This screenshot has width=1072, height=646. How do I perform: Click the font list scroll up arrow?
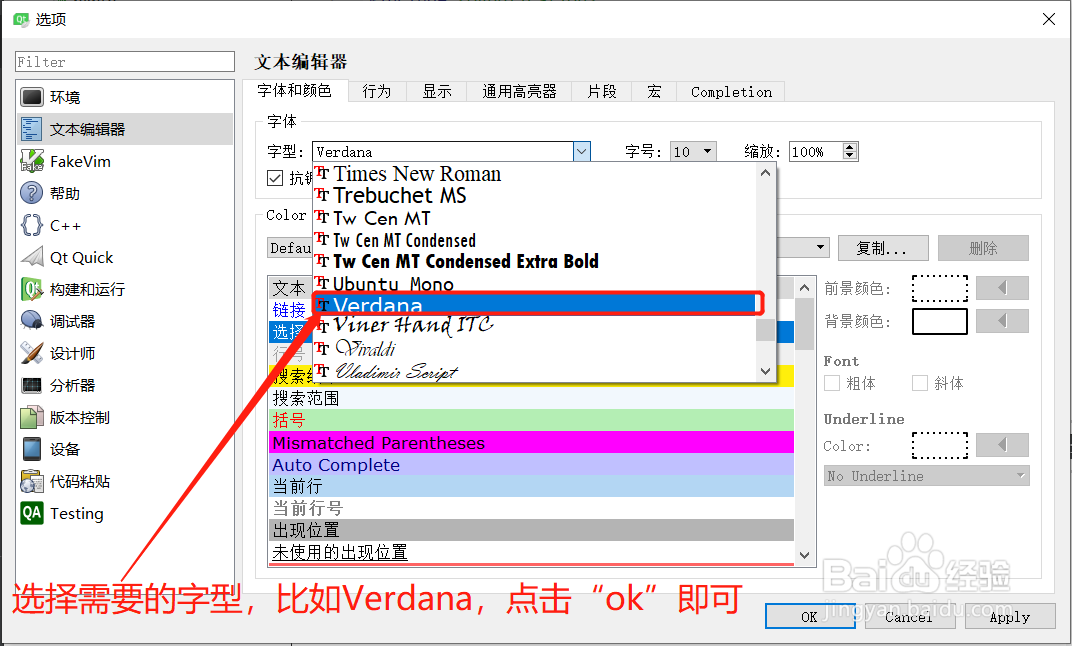766,173
